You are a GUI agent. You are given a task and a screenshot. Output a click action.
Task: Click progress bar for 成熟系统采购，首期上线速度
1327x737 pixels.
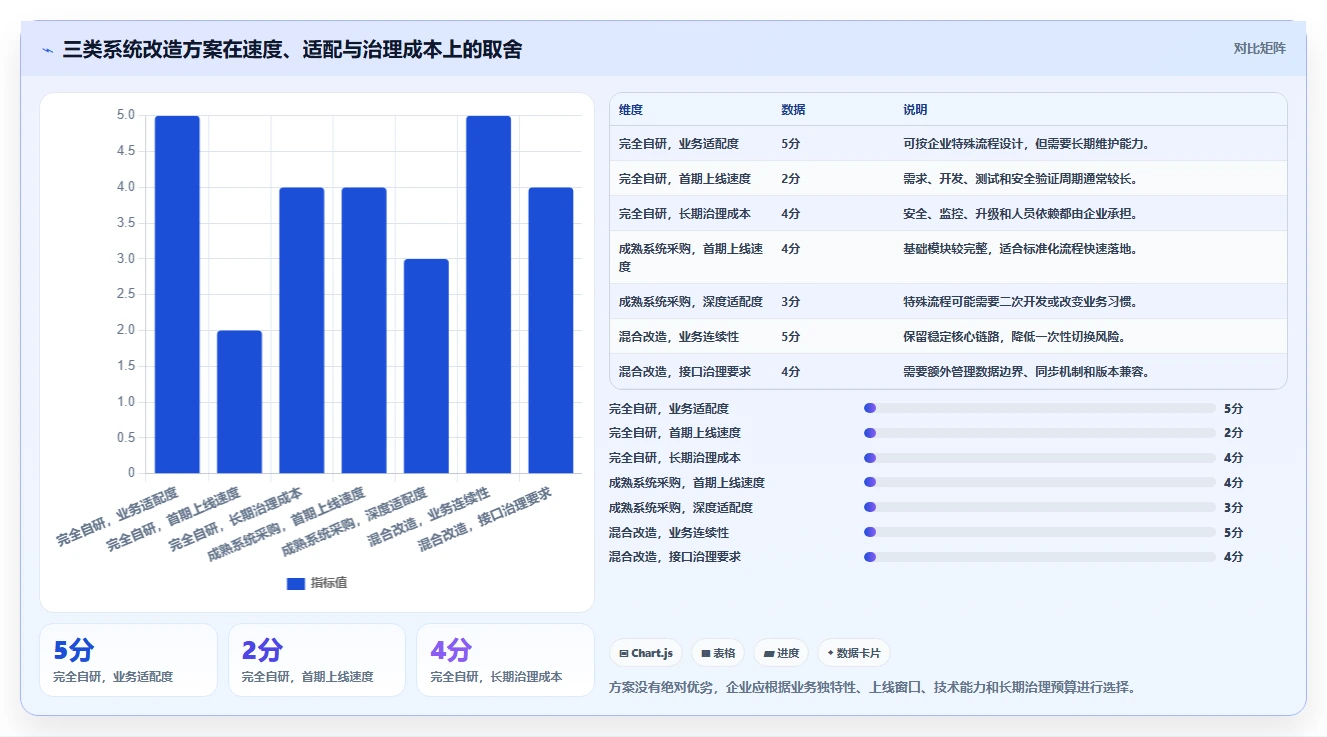[1040, 483]
